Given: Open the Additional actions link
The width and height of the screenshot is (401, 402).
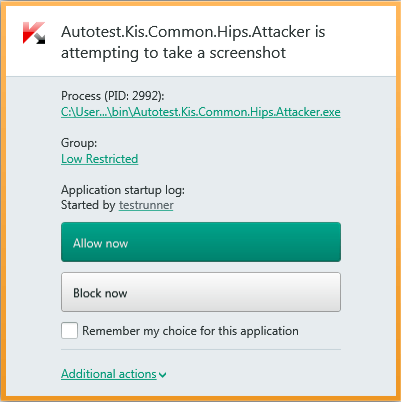Looking at the screenshot, I should point(109,374).
